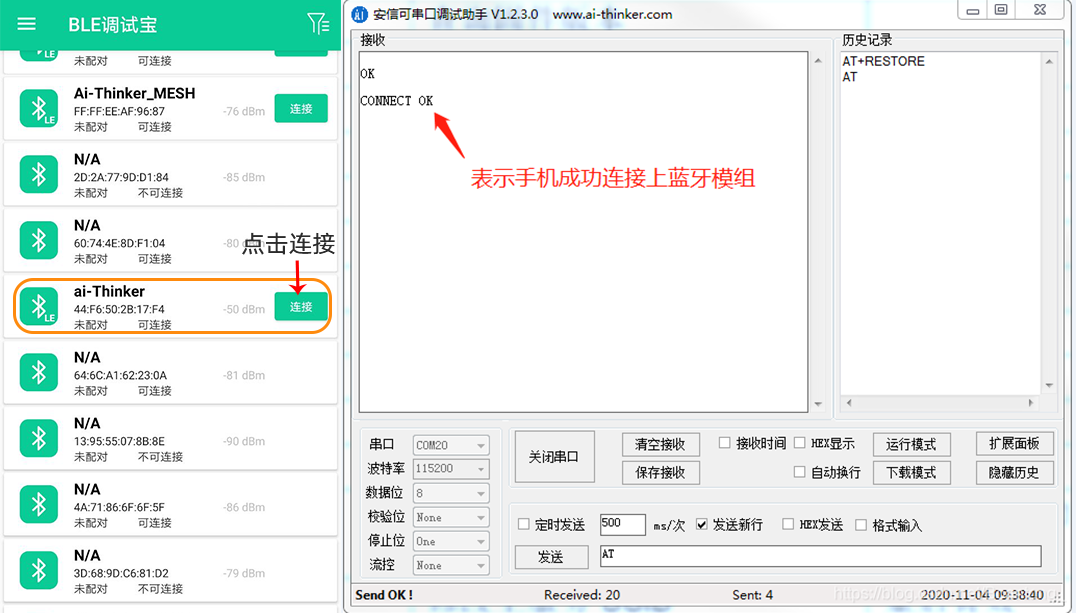Click the Send OK! status text
This screenshot has width=1076, height=613.
384,595
